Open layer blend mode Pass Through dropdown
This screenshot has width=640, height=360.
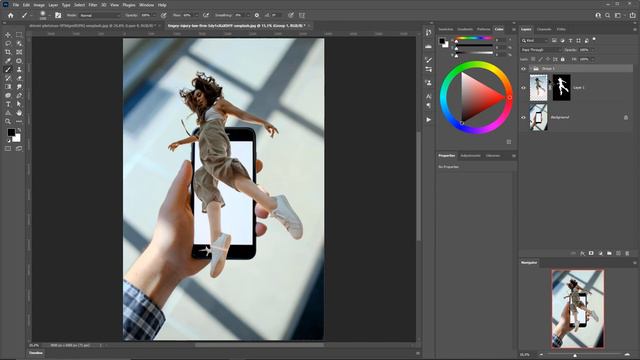pos(541,50)
